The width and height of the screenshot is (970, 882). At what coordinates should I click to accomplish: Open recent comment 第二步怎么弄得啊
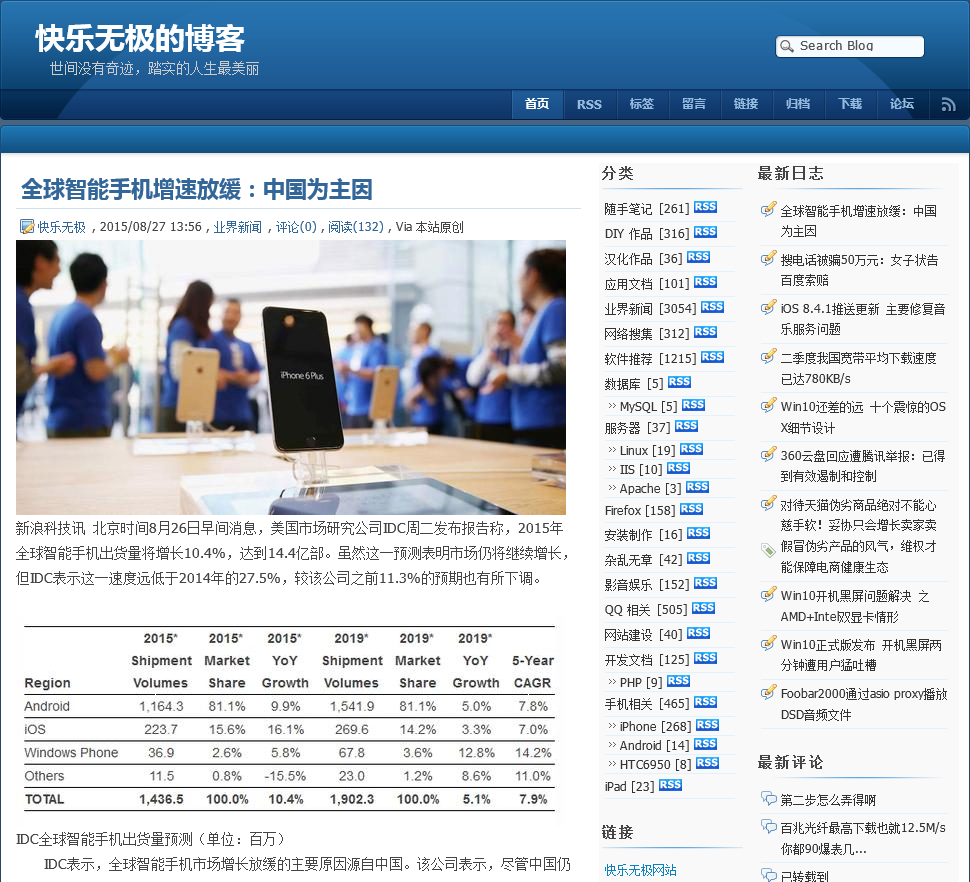coord(828,800)
